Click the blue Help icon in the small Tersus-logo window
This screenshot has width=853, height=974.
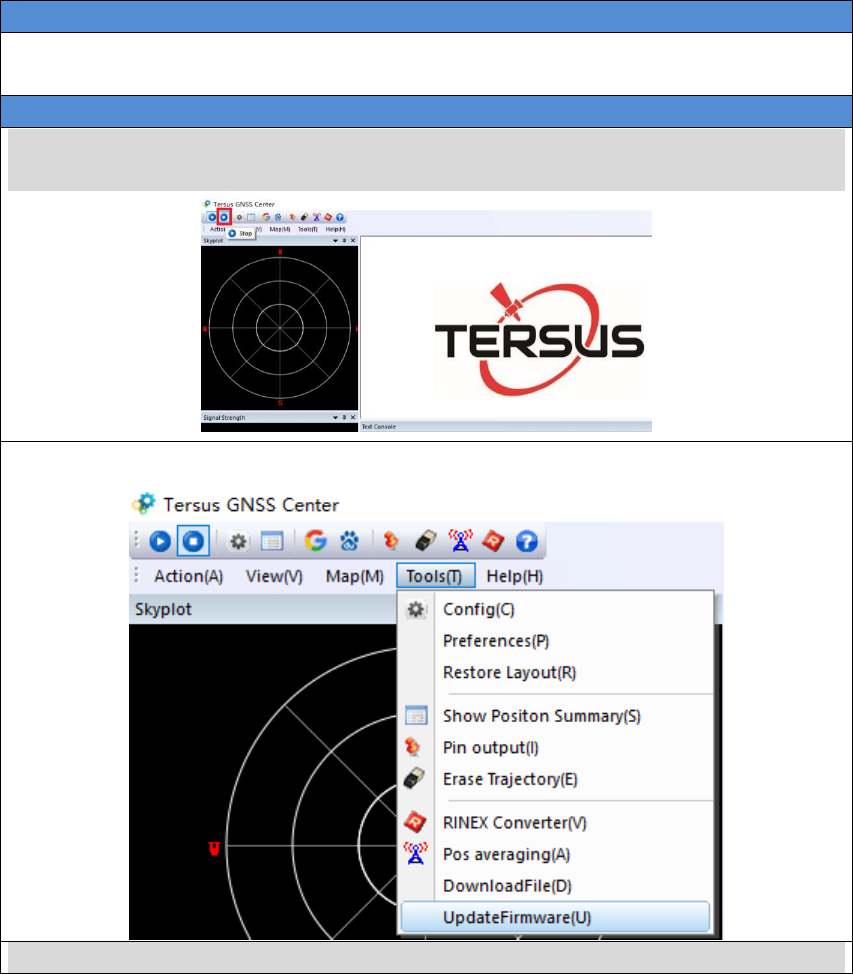(340, 217)
